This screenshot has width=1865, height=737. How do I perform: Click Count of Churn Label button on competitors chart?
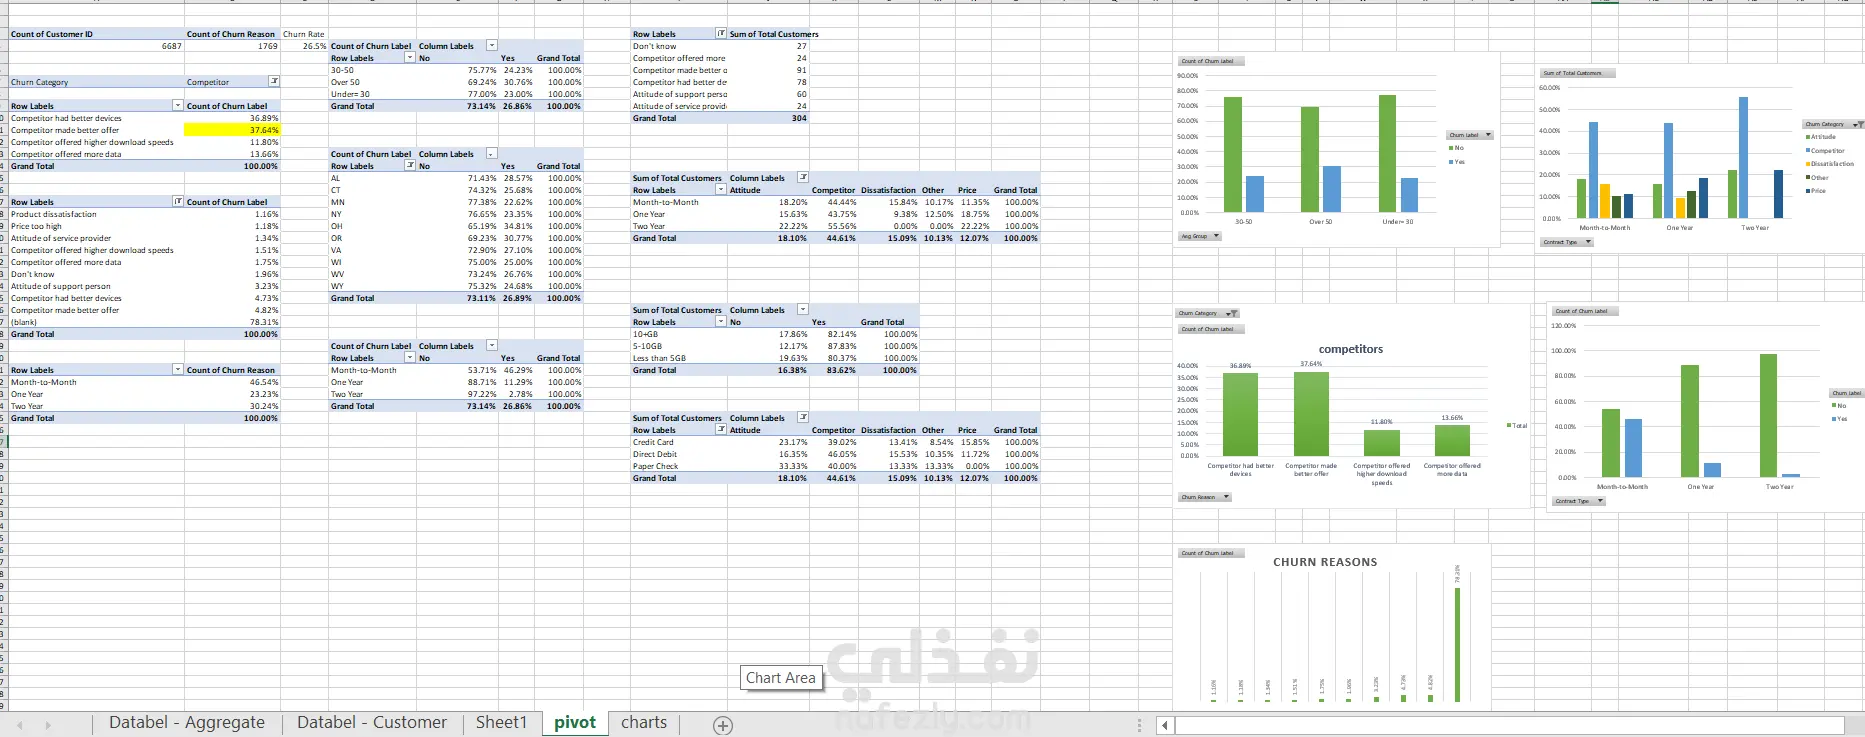click(x=1211, y=329)
